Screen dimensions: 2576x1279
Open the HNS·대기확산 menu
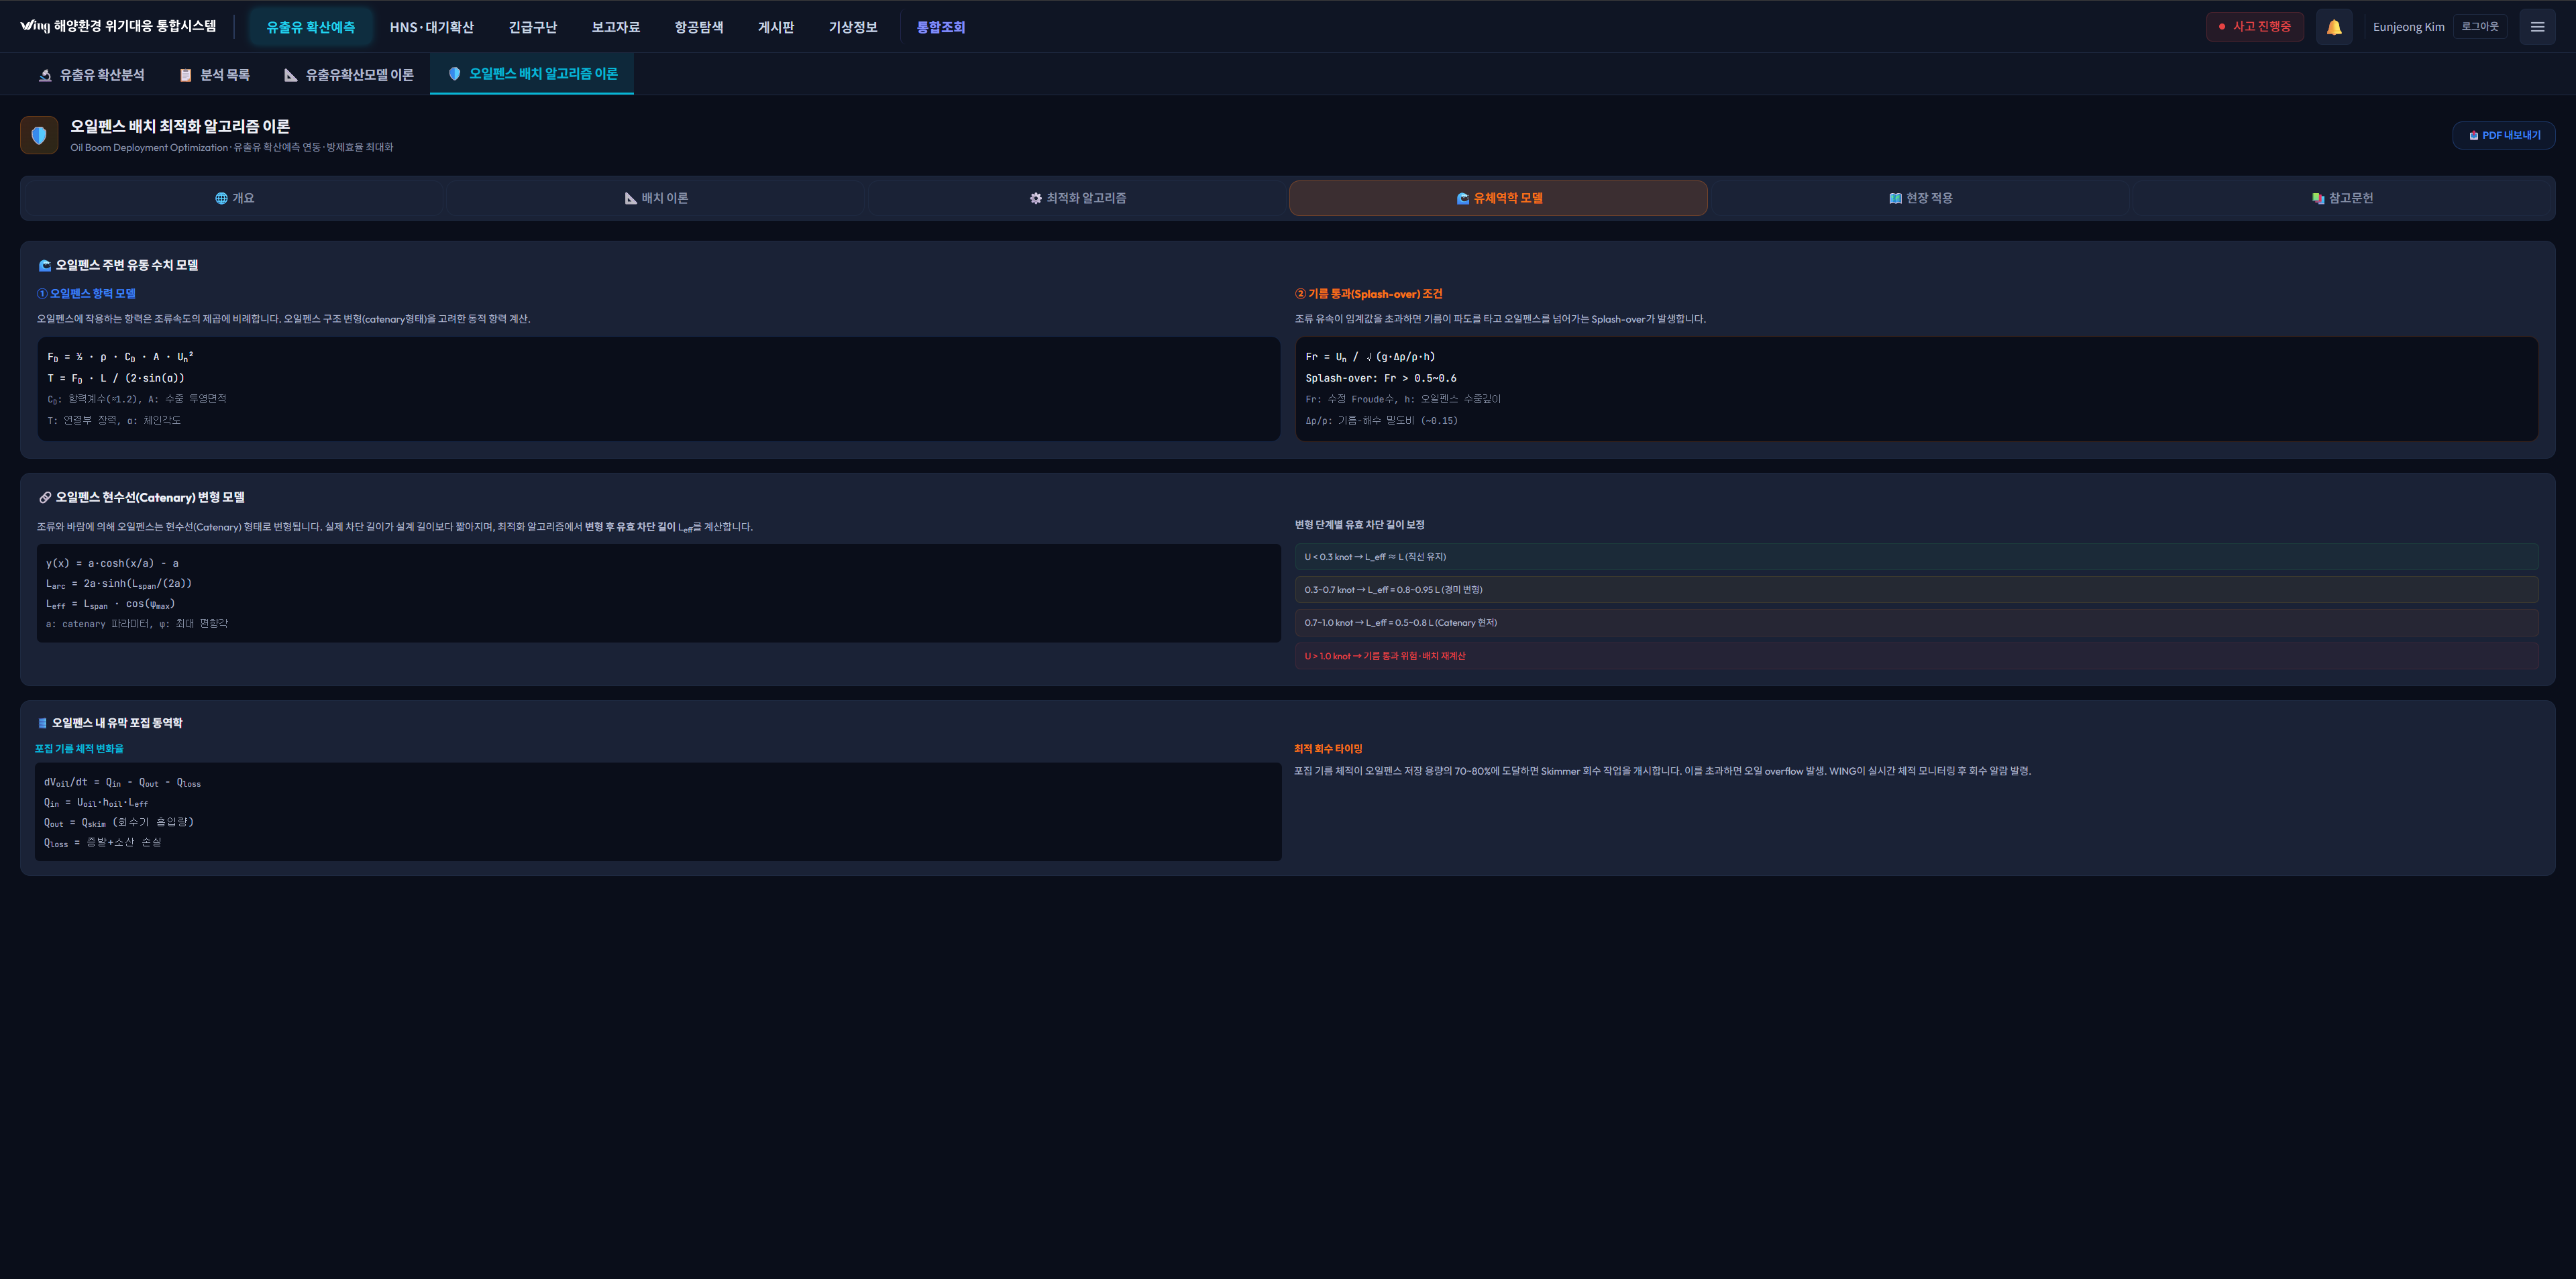click(x=431, y=27)
